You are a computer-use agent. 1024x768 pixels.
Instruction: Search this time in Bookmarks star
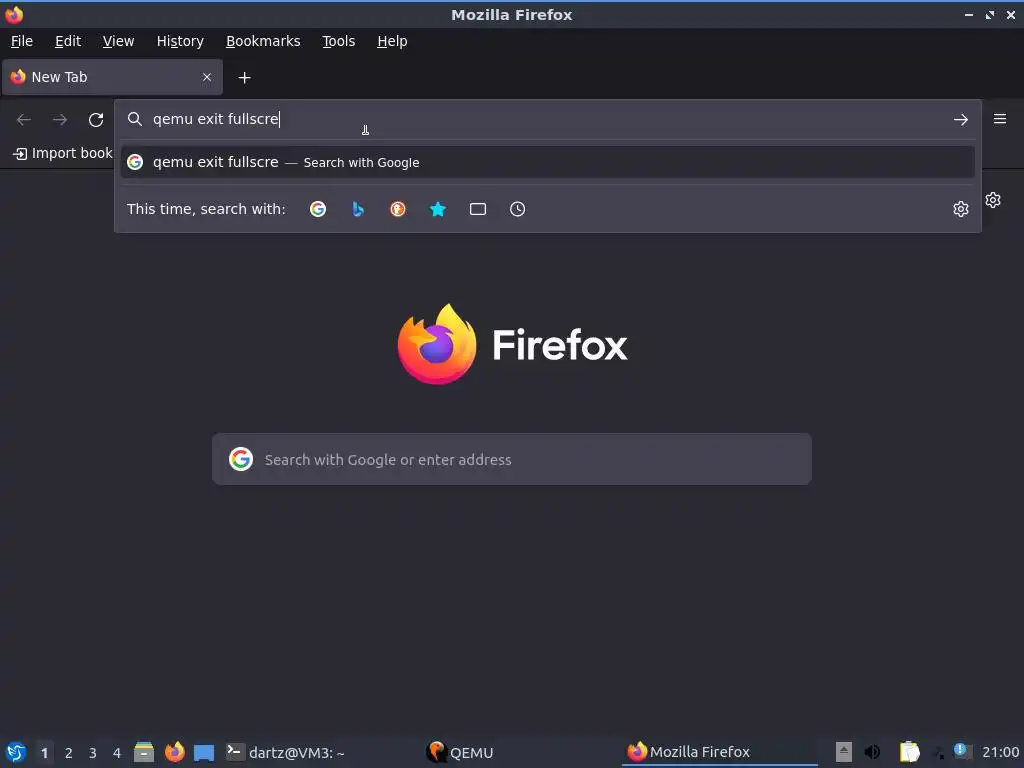438,209
